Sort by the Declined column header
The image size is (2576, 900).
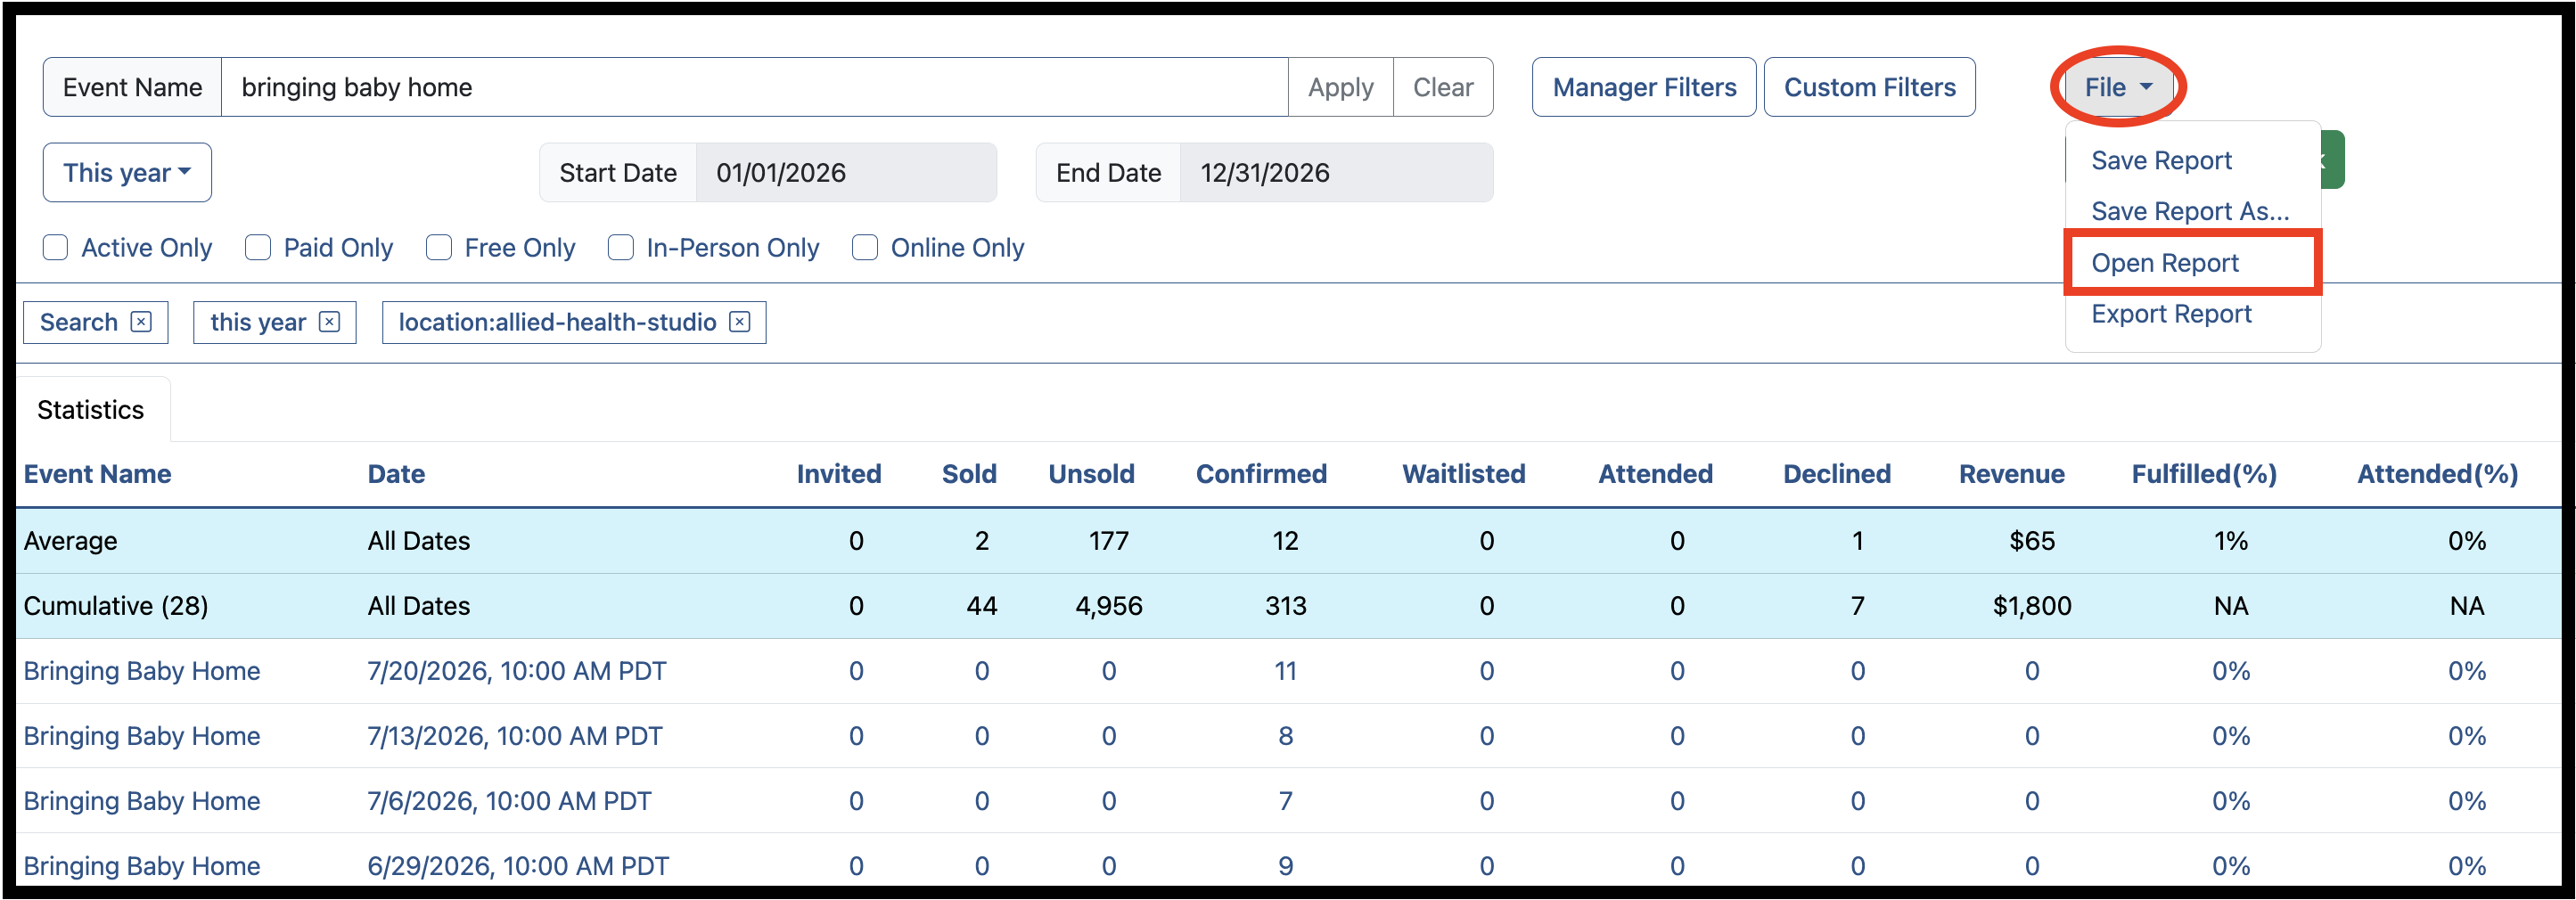click(x=1837, y=473)
